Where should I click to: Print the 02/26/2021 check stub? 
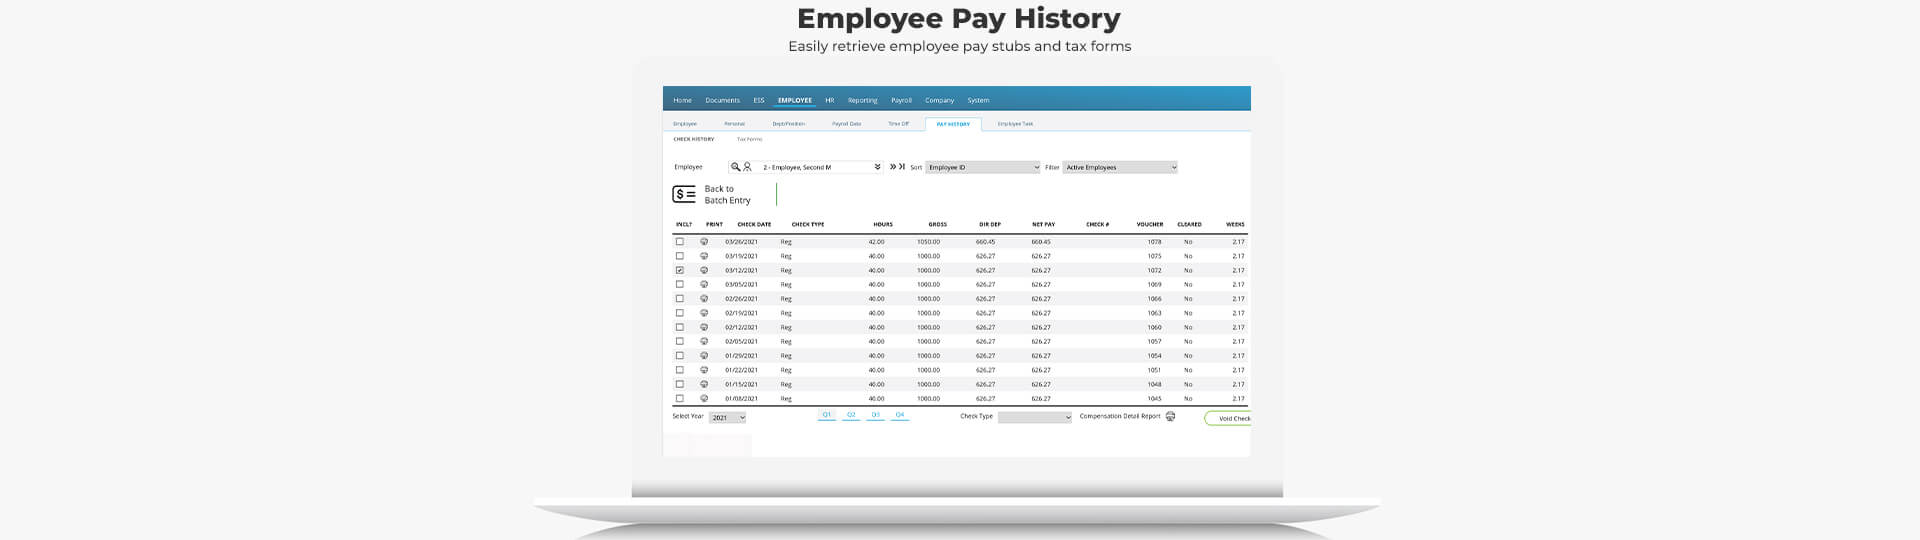point(704,299)
